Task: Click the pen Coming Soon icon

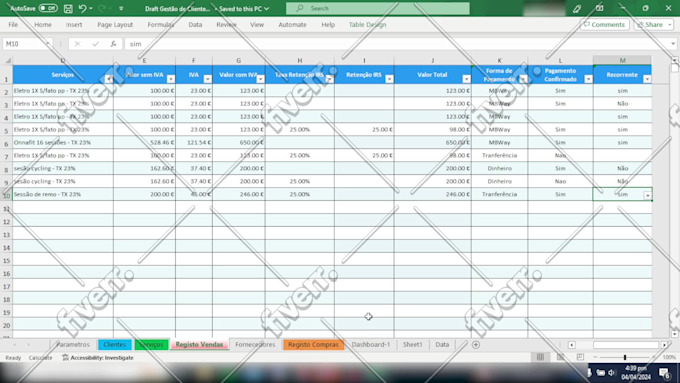Action: 577,8
